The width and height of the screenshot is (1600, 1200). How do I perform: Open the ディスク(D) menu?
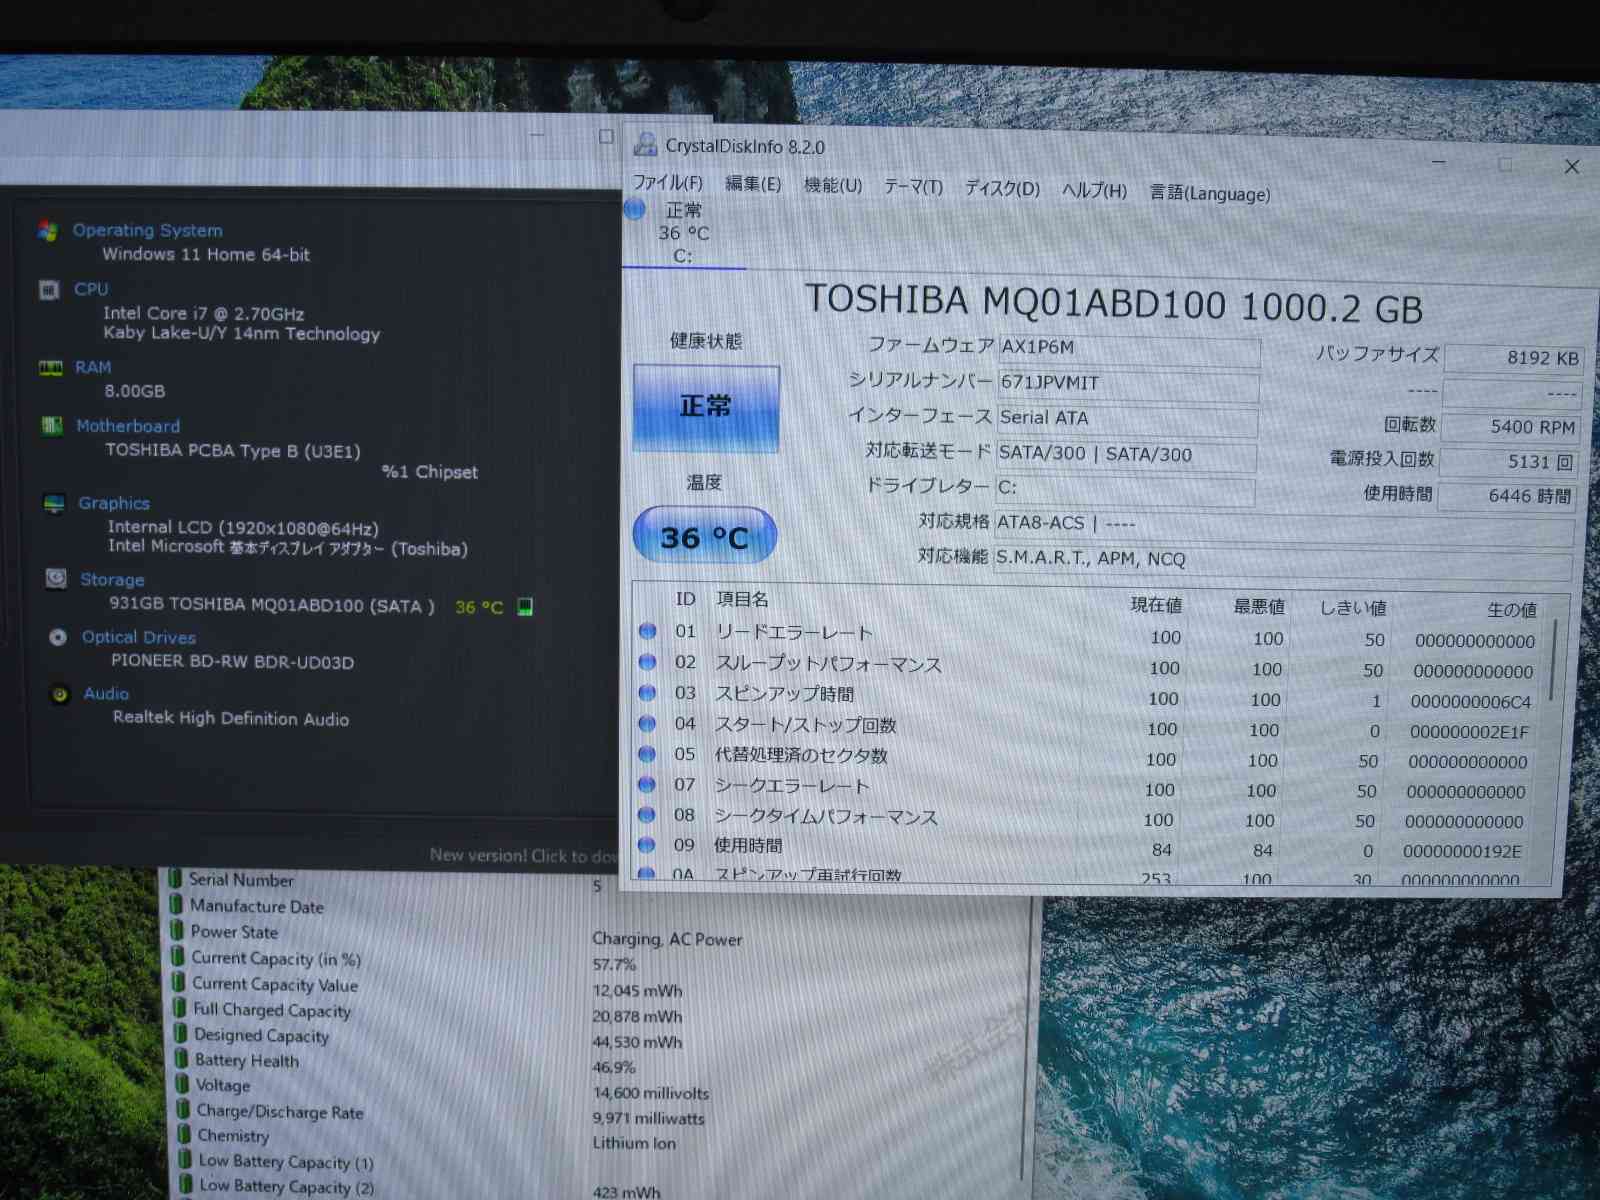pyautogui.click(x=1001, y=189)
